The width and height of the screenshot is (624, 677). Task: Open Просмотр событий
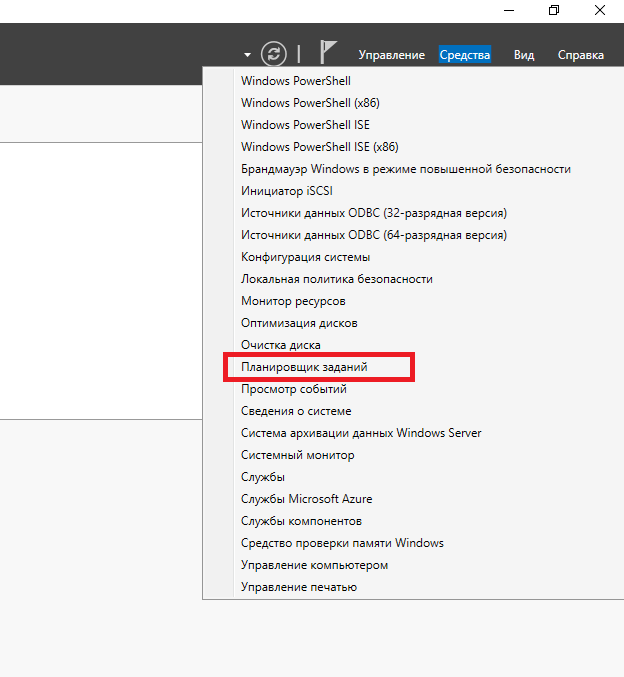(293, 389)
